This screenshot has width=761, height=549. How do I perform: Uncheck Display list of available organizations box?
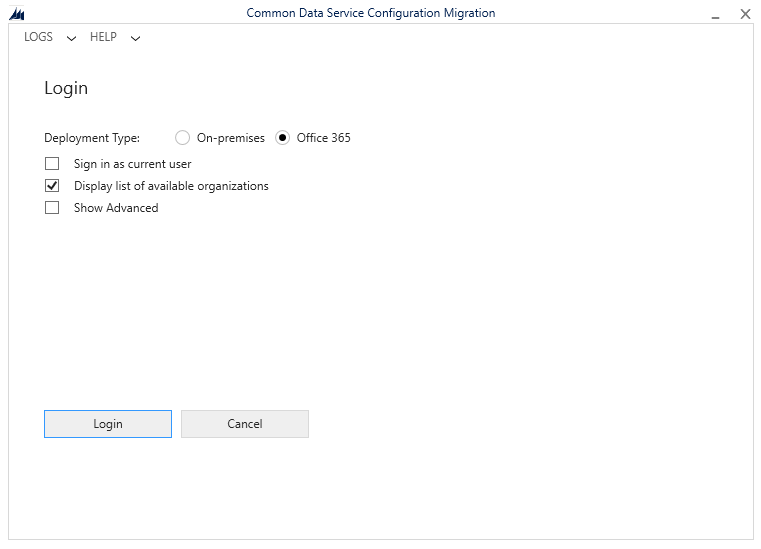(52, 186)
